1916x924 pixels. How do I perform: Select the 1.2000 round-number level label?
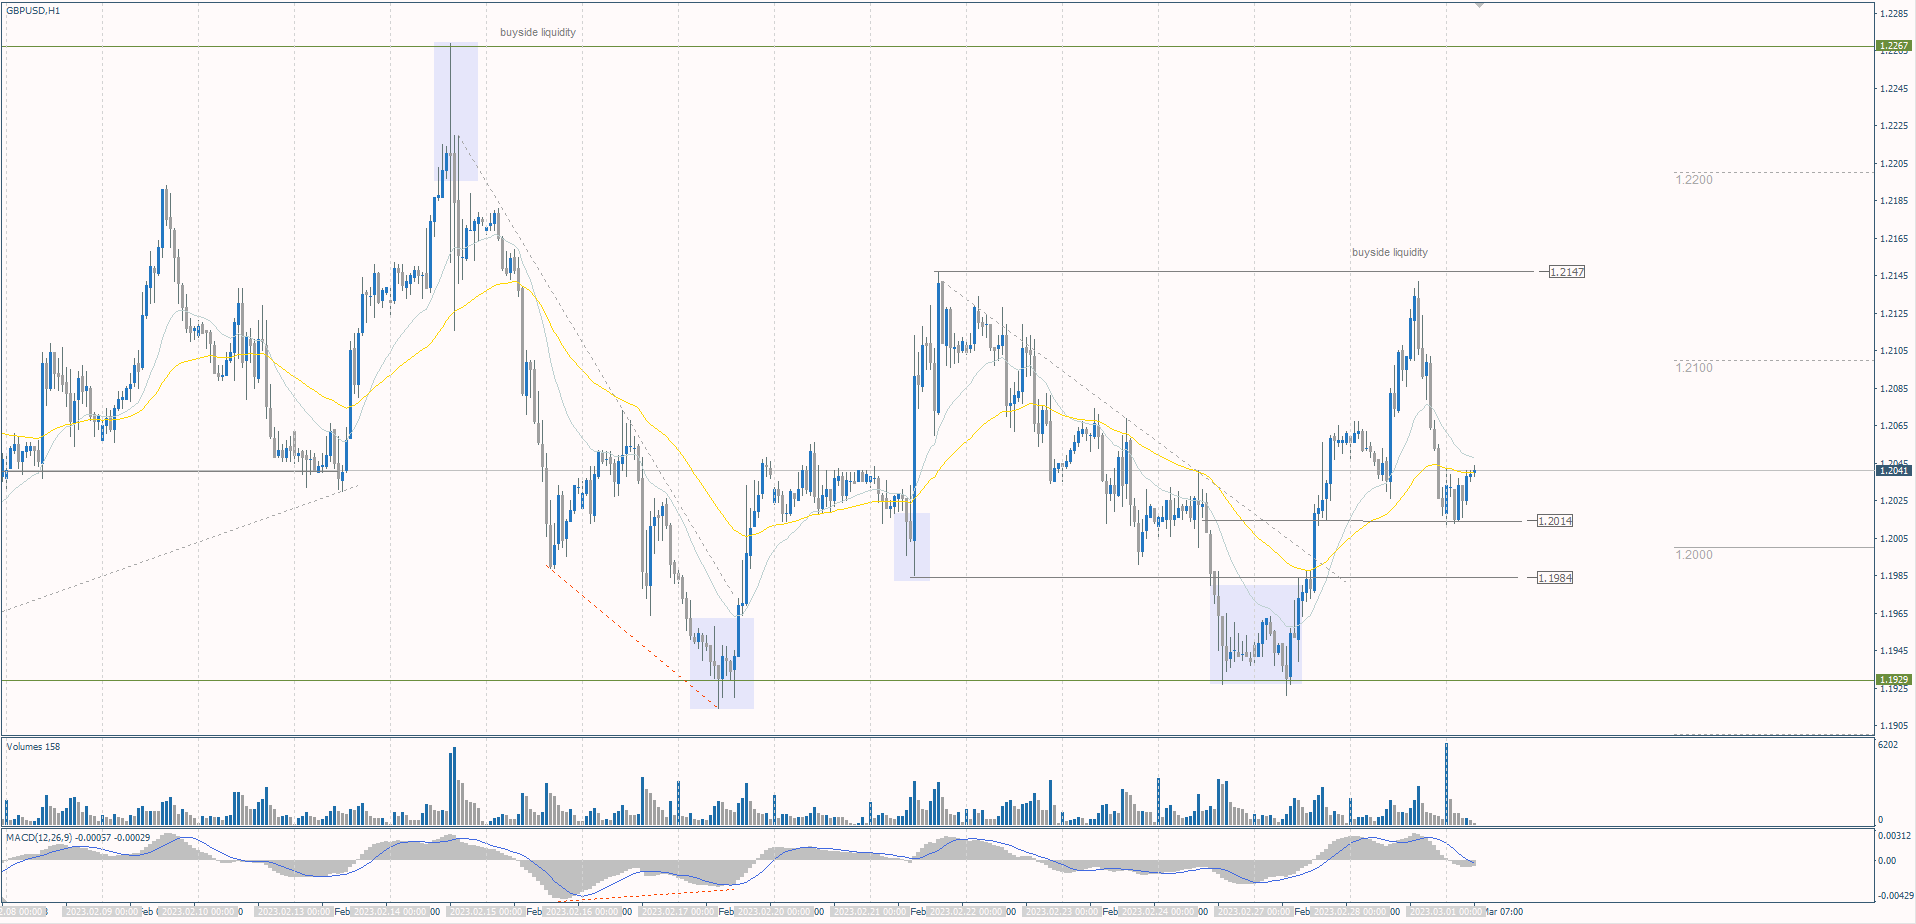tap(1694, 555)
